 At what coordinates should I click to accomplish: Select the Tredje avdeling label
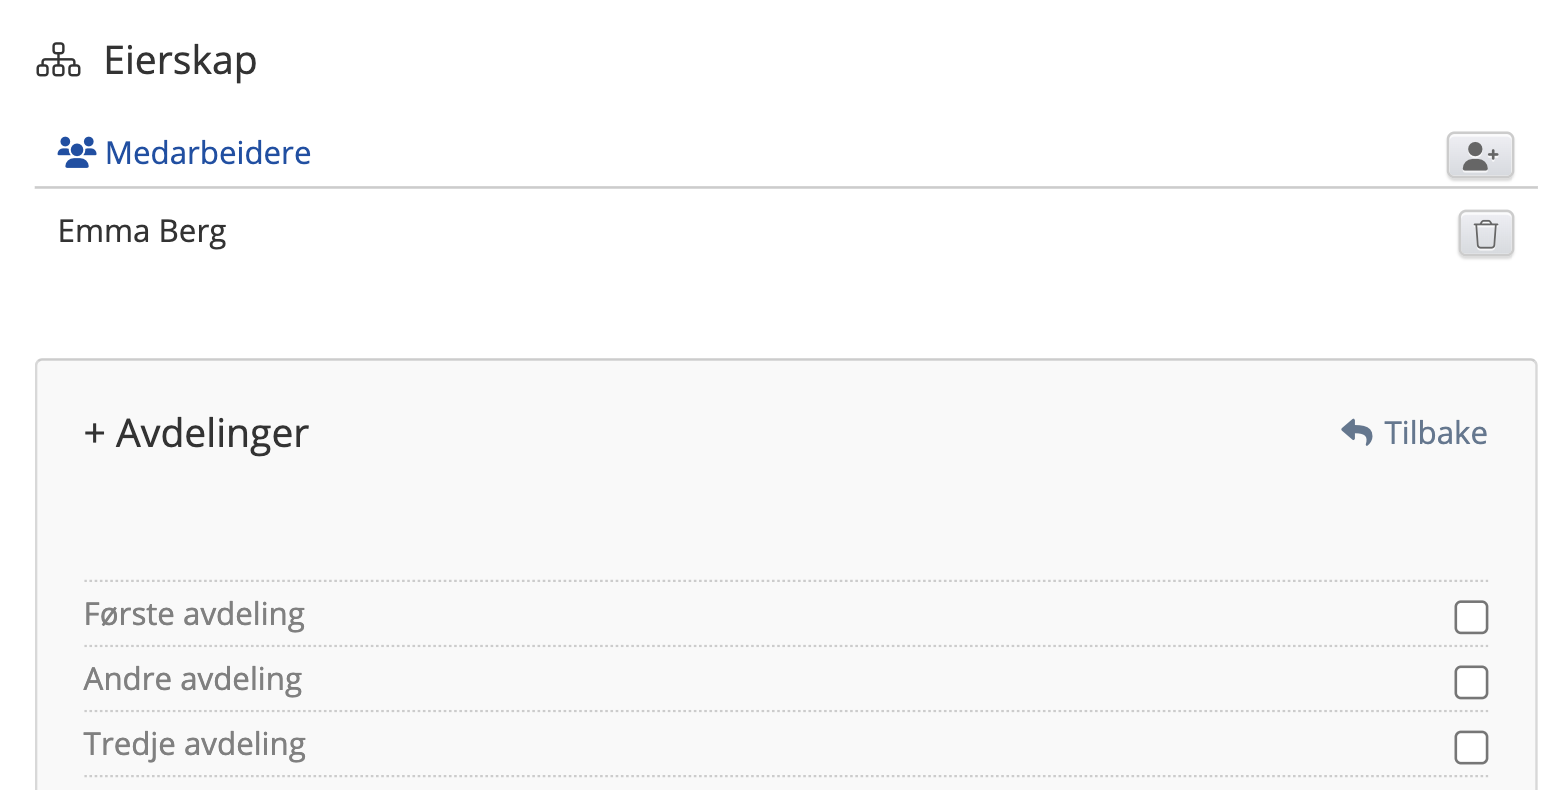coord(195,744)
